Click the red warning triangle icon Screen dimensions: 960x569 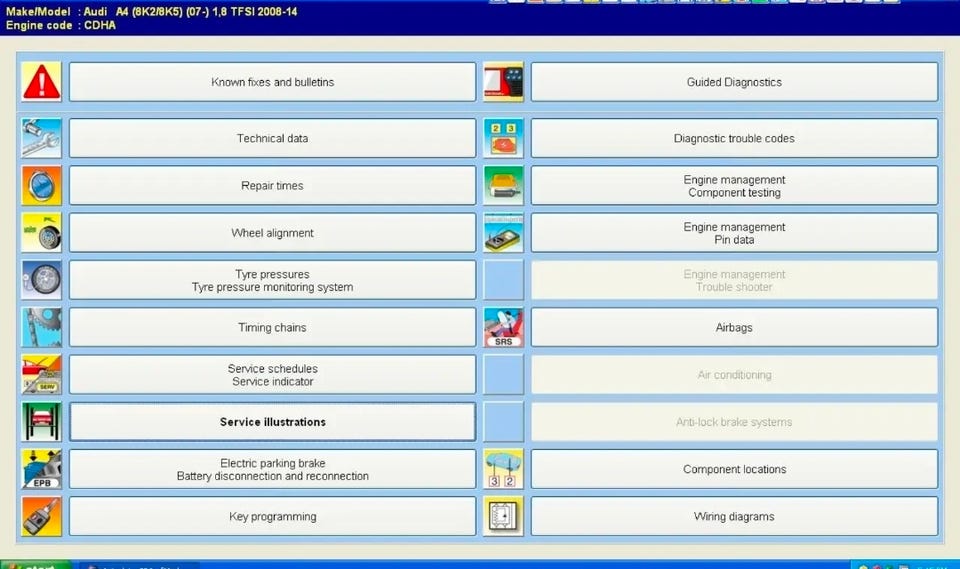pos(42,81)
